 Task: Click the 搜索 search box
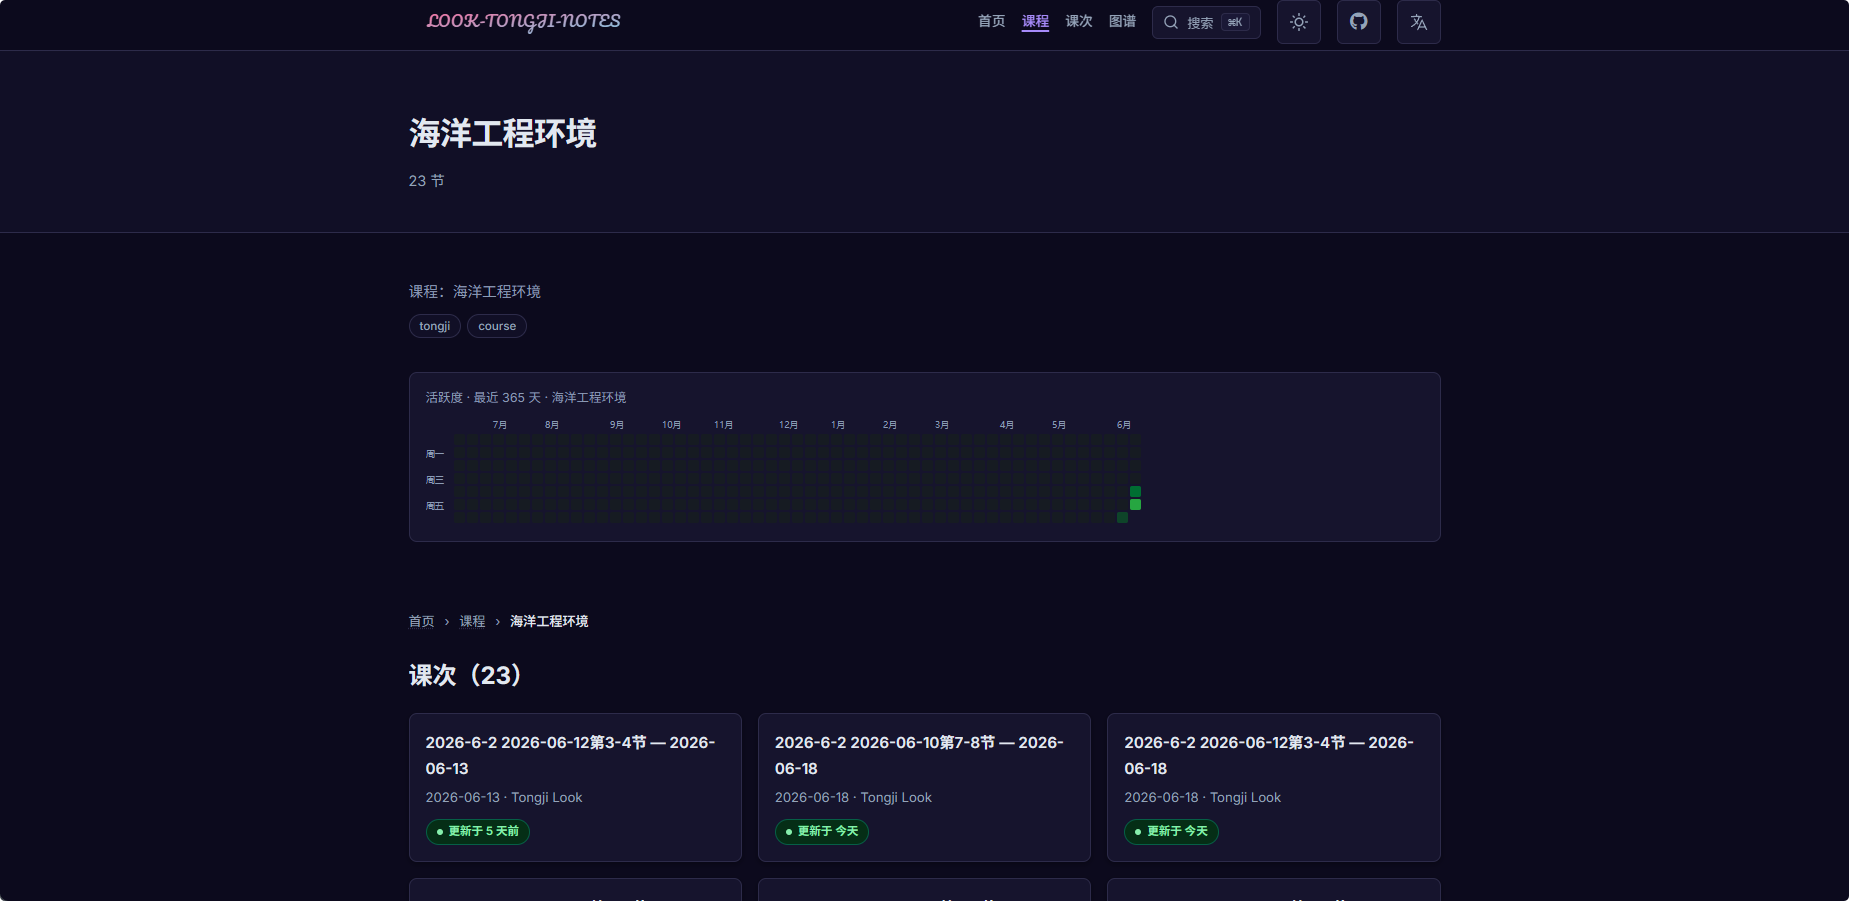click(1206, 22)
